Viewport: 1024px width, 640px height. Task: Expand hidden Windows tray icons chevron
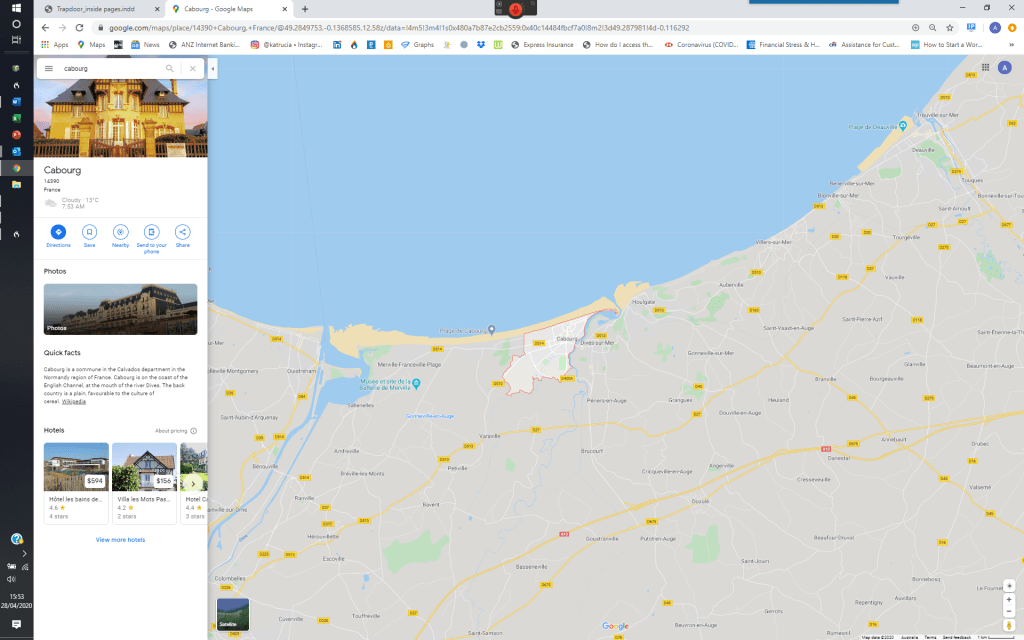pos(24,552)
